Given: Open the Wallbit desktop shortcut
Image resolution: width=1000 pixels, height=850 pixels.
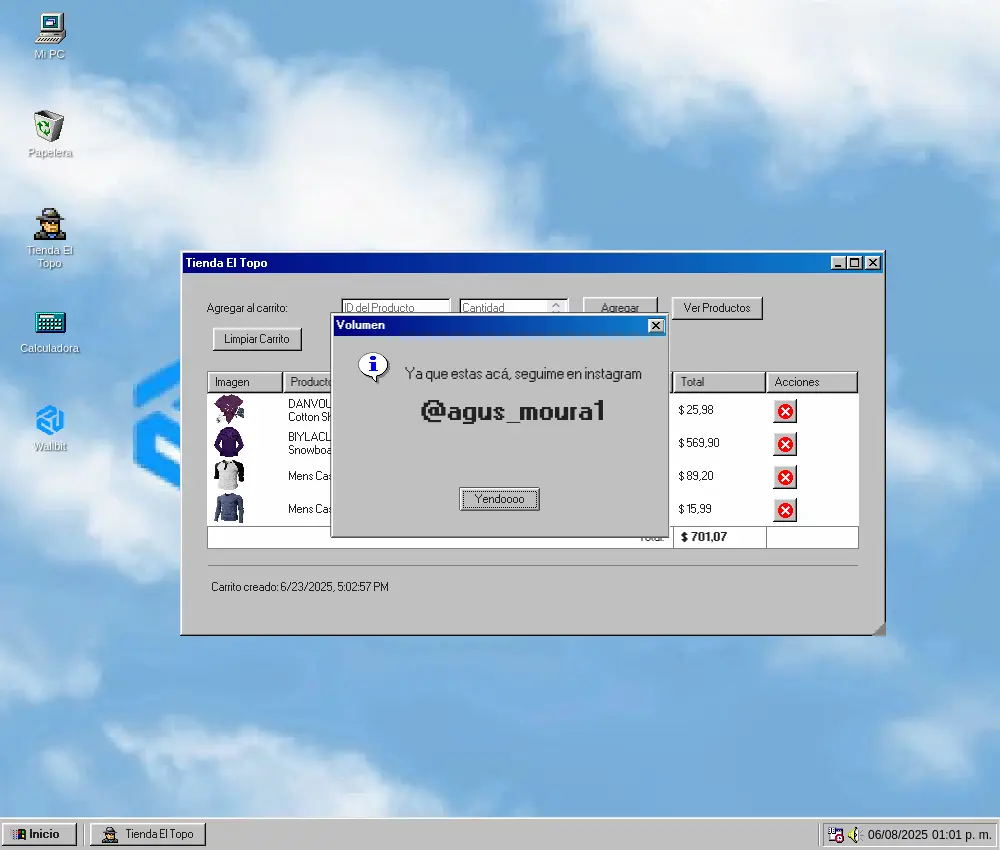Looking at the screenshot, I should pos(50,420).
